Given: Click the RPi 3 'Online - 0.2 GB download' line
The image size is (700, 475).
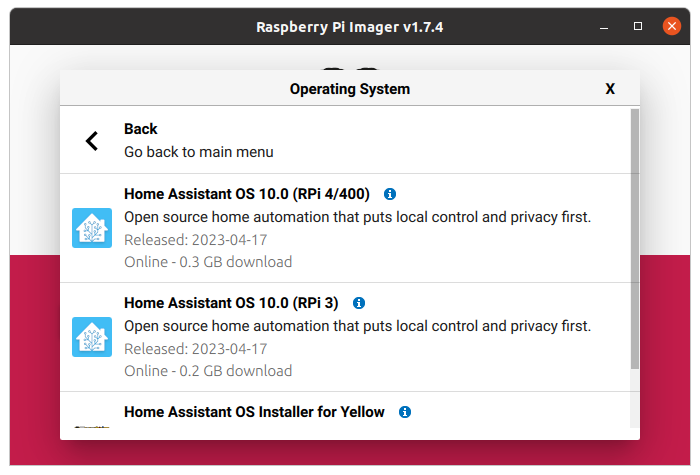Looking at the screenshot, I should tap(208, 371).
